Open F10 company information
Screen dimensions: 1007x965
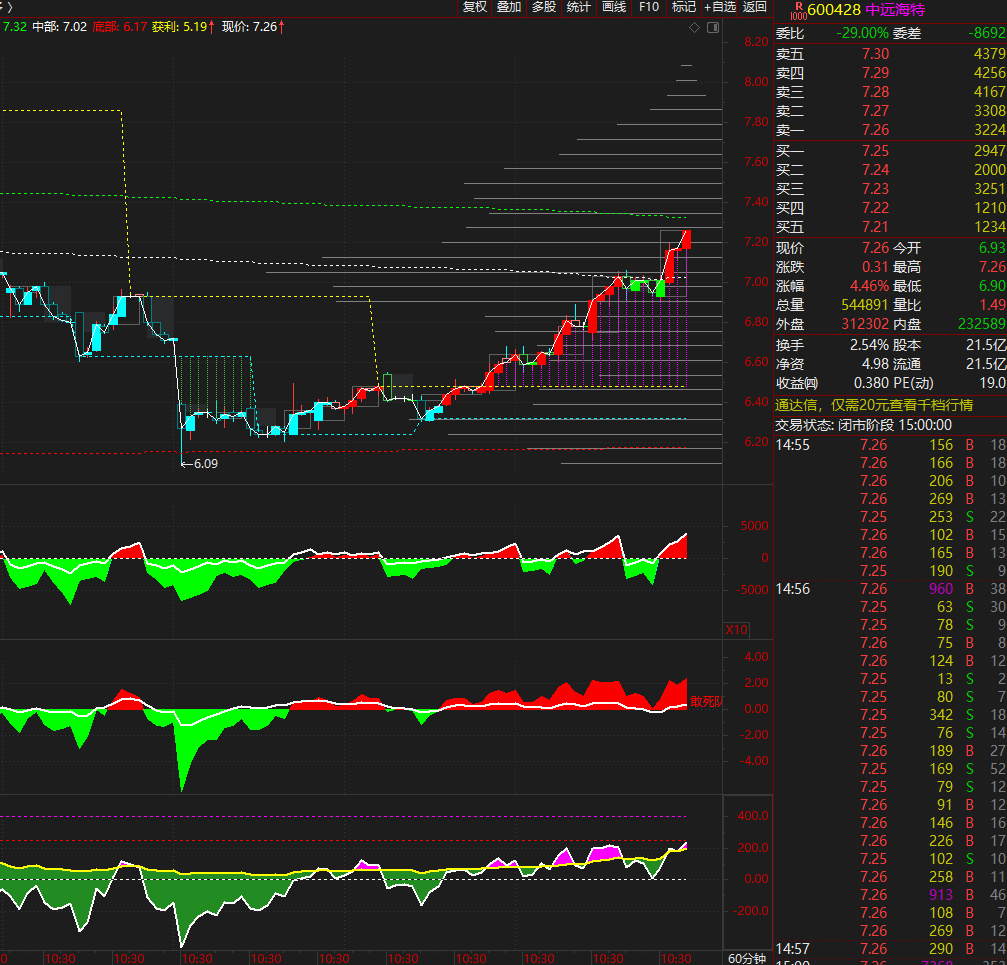point(649,7)
